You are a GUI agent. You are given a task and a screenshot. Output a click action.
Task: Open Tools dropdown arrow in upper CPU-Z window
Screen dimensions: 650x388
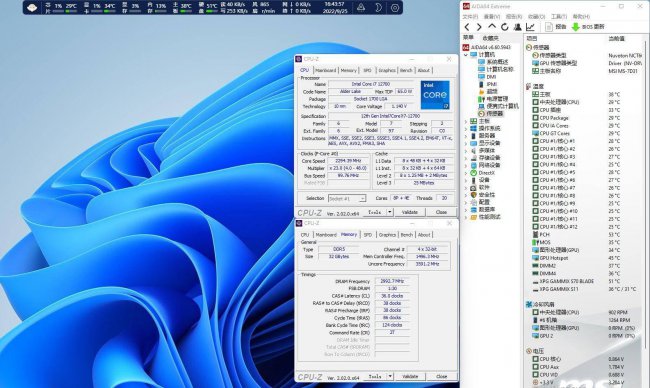[x=390, y=212]
